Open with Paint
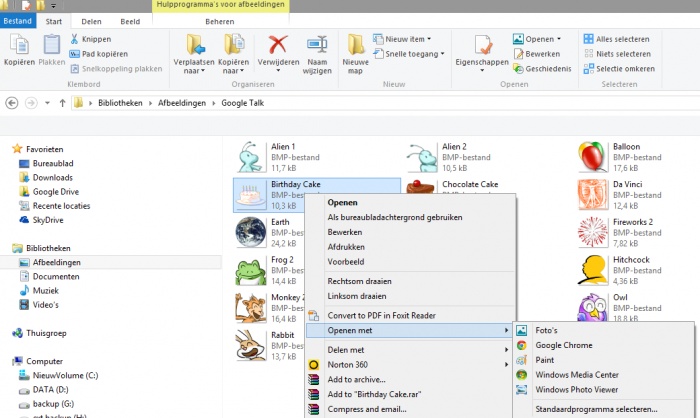Image resolution: width=700 pixels, height=418 pixels. pos(545,360)
